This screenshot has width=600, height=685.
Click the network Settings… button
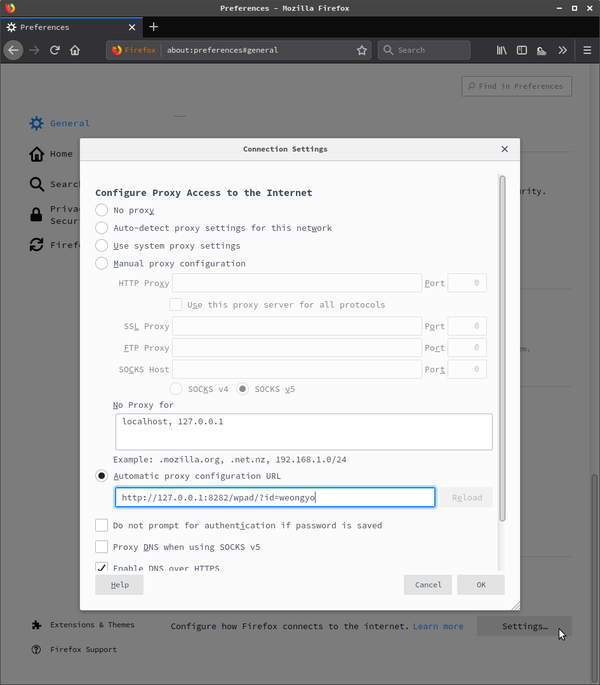[524, 626]
